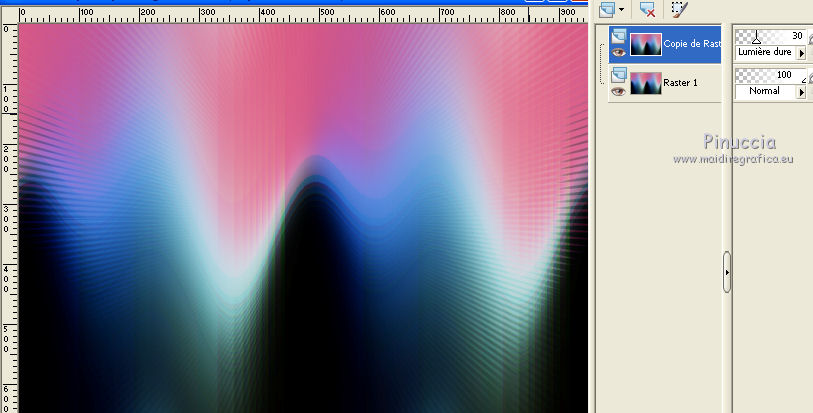Select the Copie de Raster layer name

[692, 44]
